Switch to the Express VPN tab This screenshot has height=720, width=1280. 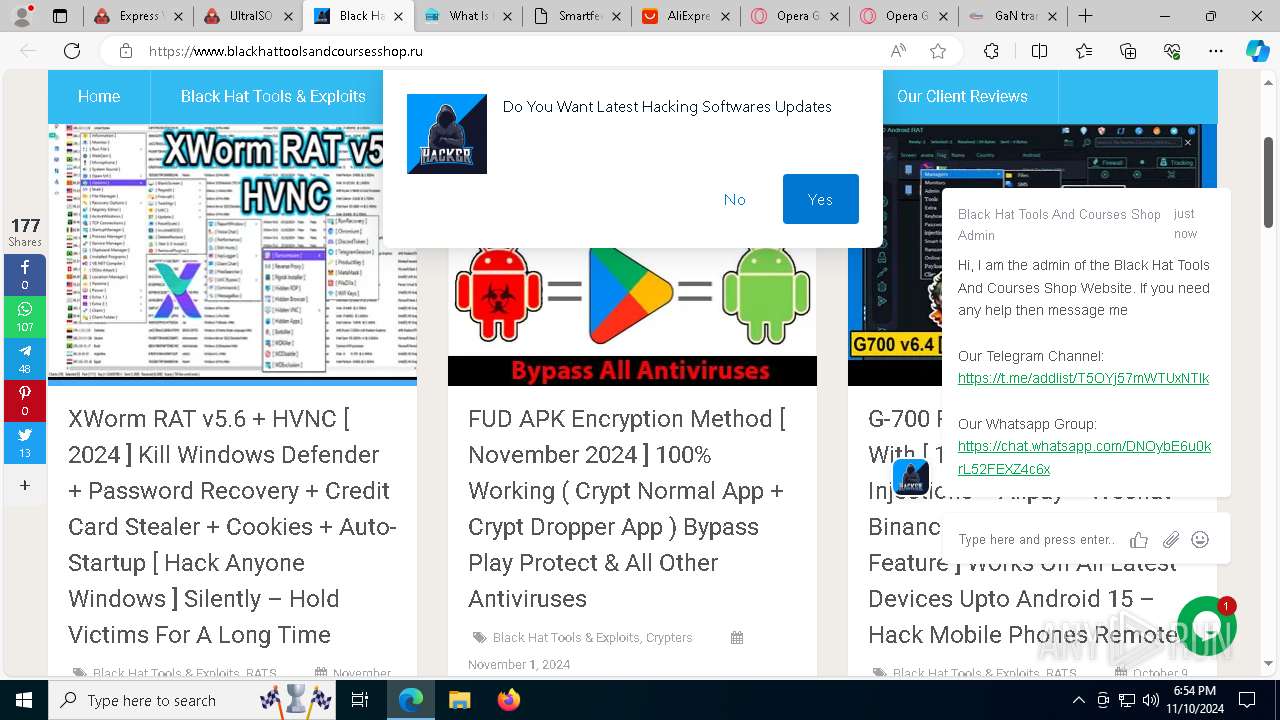point(137,16)
